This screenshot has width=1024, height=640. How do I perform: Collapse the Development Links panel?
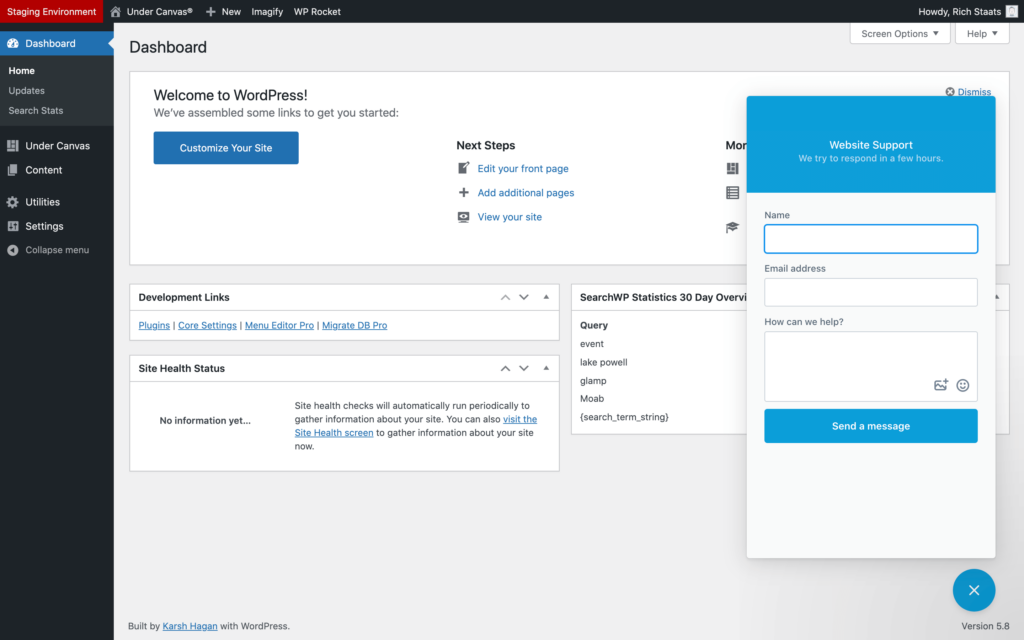pos(545,297)
